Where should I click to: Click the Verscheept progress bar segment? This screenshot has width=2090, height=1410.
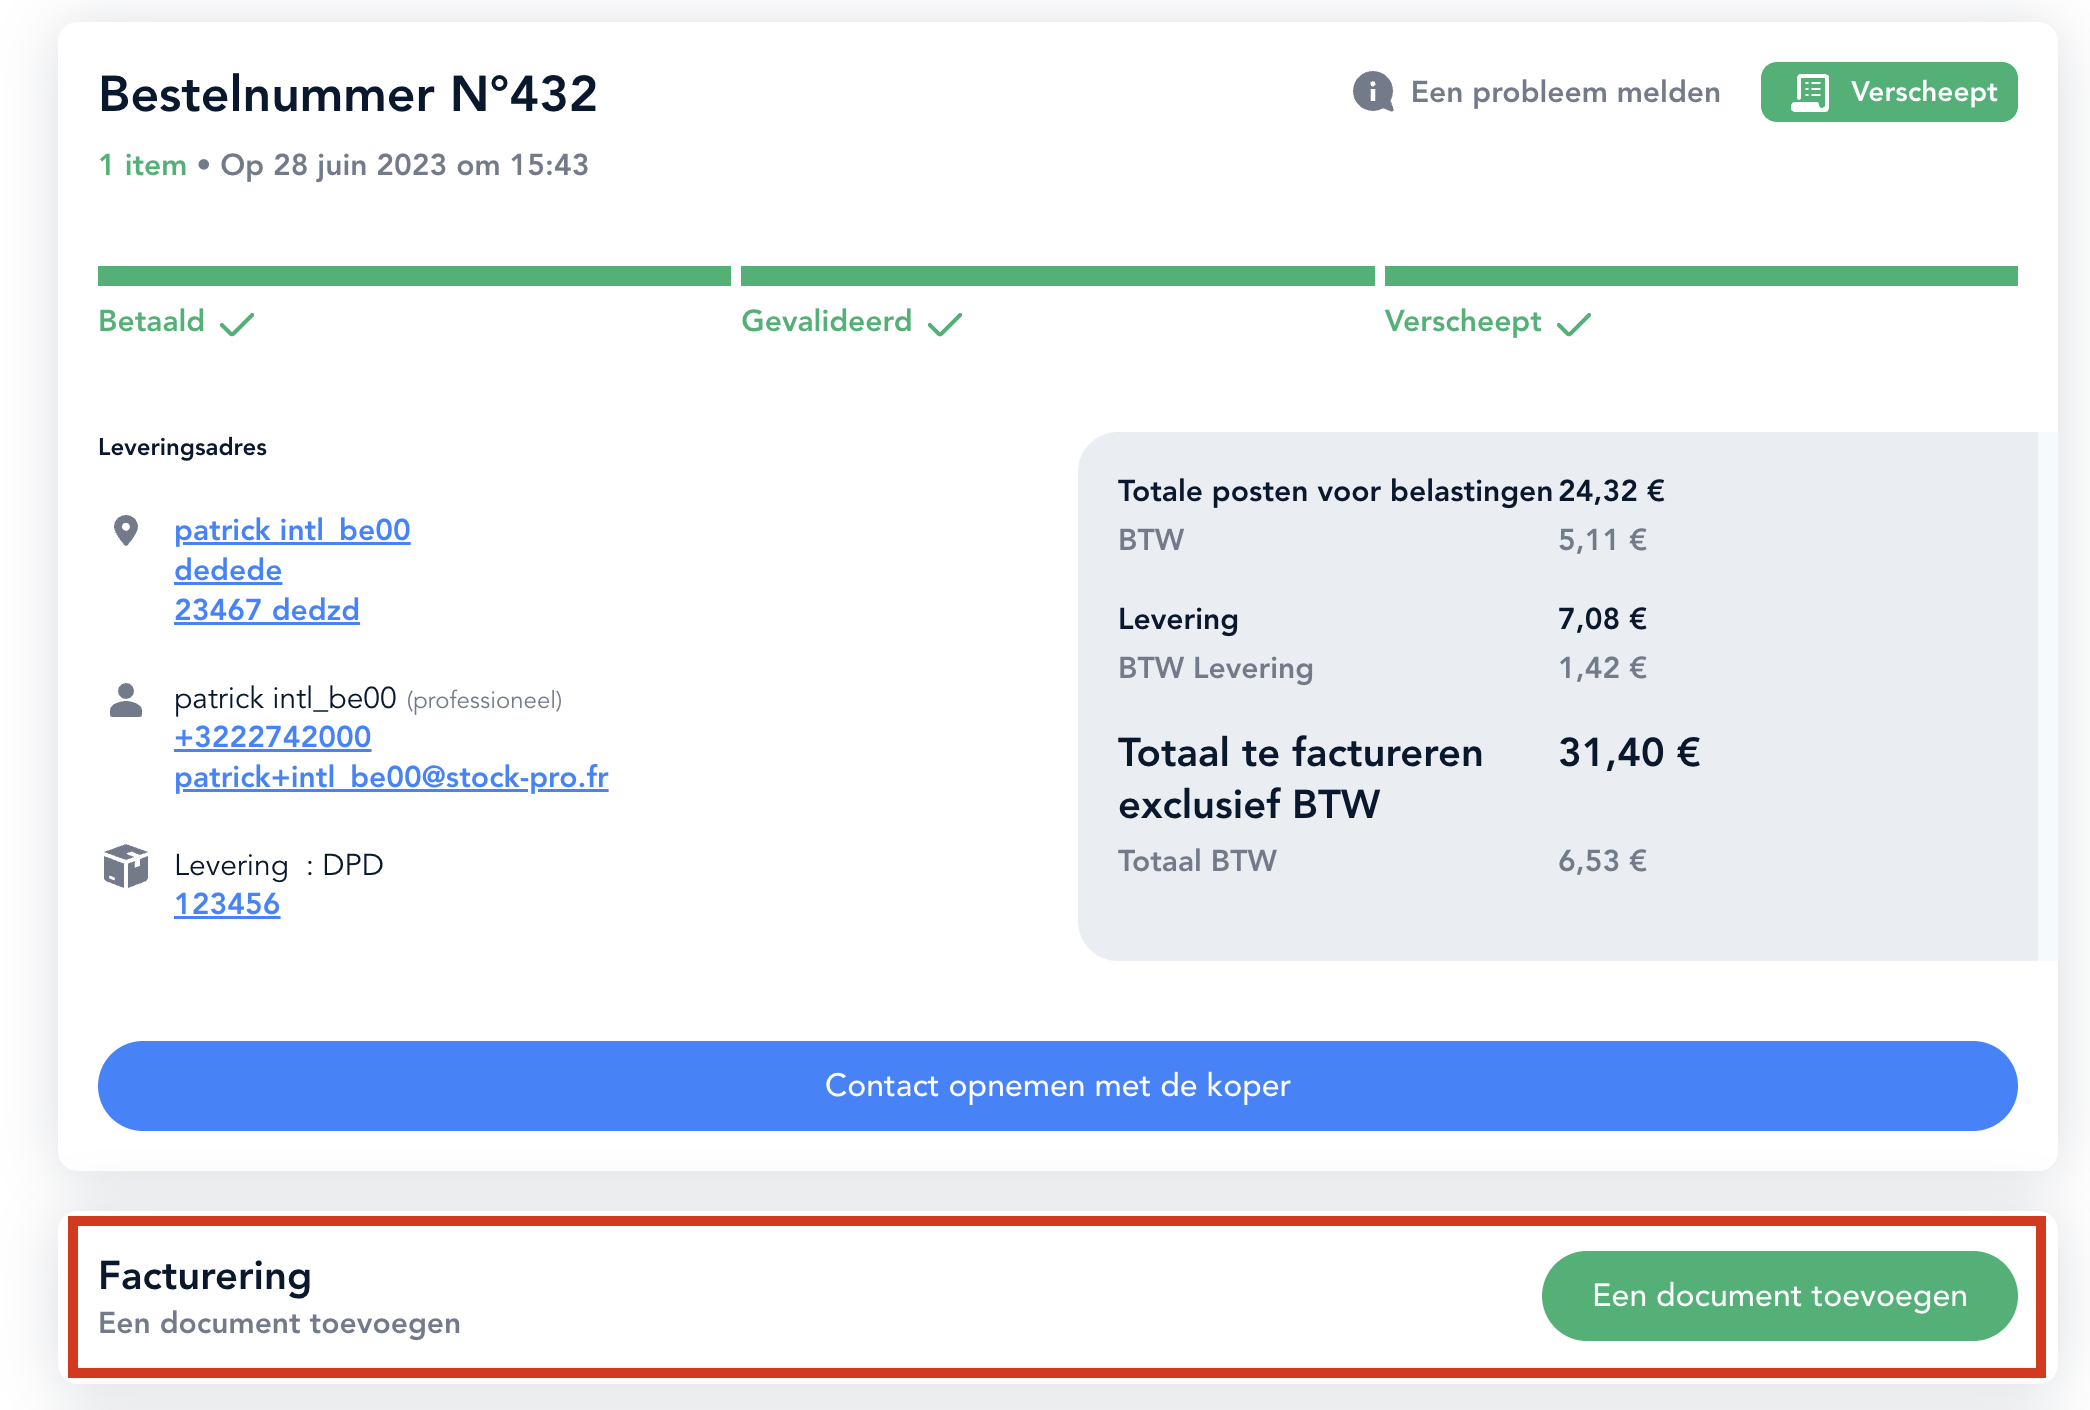click(1701, 276)
